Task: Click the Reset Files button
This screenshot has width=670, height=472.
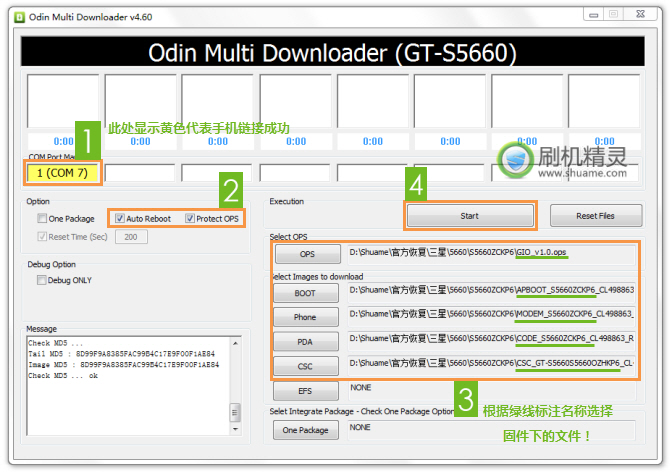Action: 596,216
